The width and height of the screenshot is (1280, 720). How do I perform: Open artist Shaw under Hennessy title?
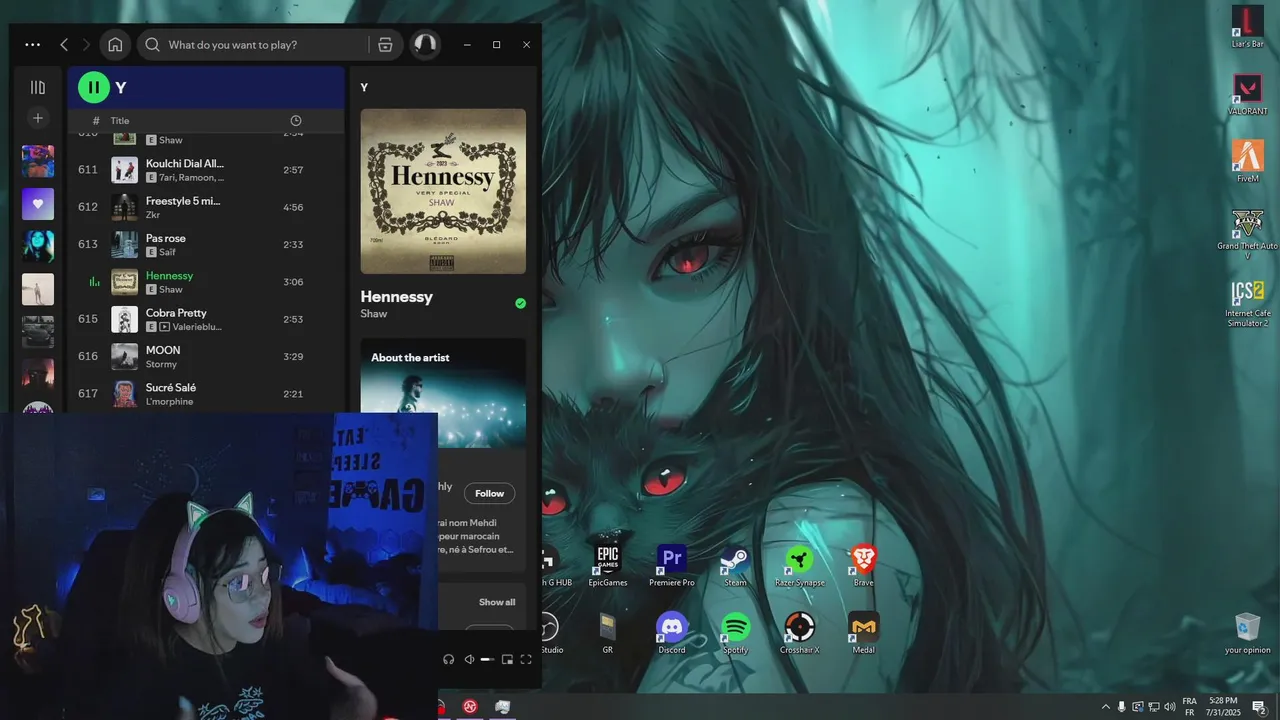374,314
